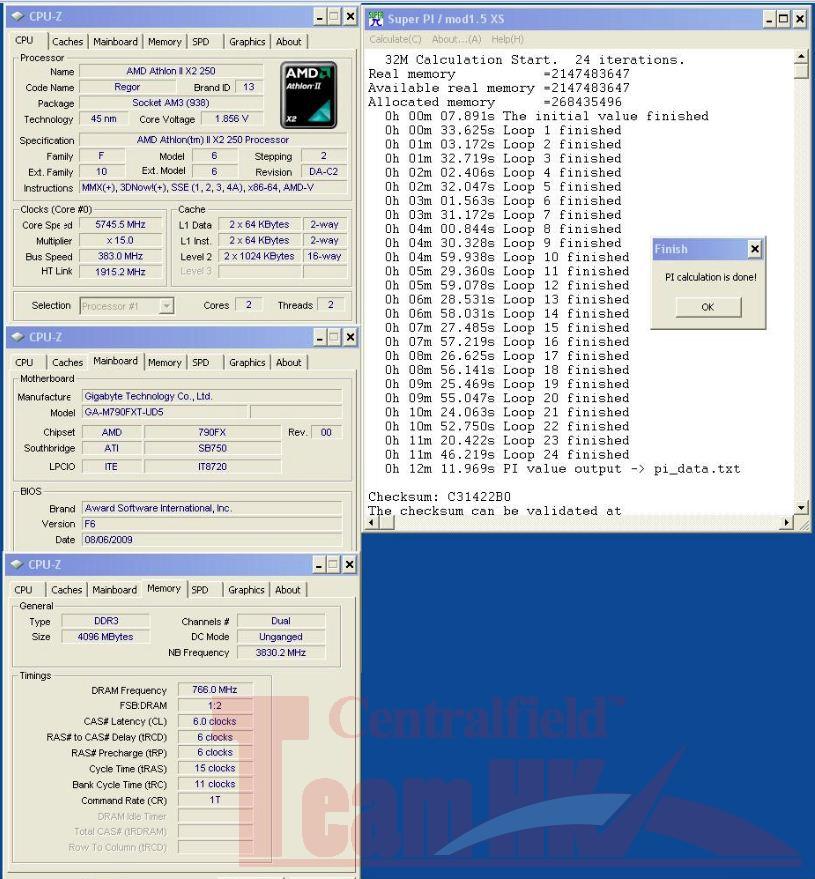Close the Finish dialog with X
815x879 pixels.
pyautogui.click(x=754, y=249)
